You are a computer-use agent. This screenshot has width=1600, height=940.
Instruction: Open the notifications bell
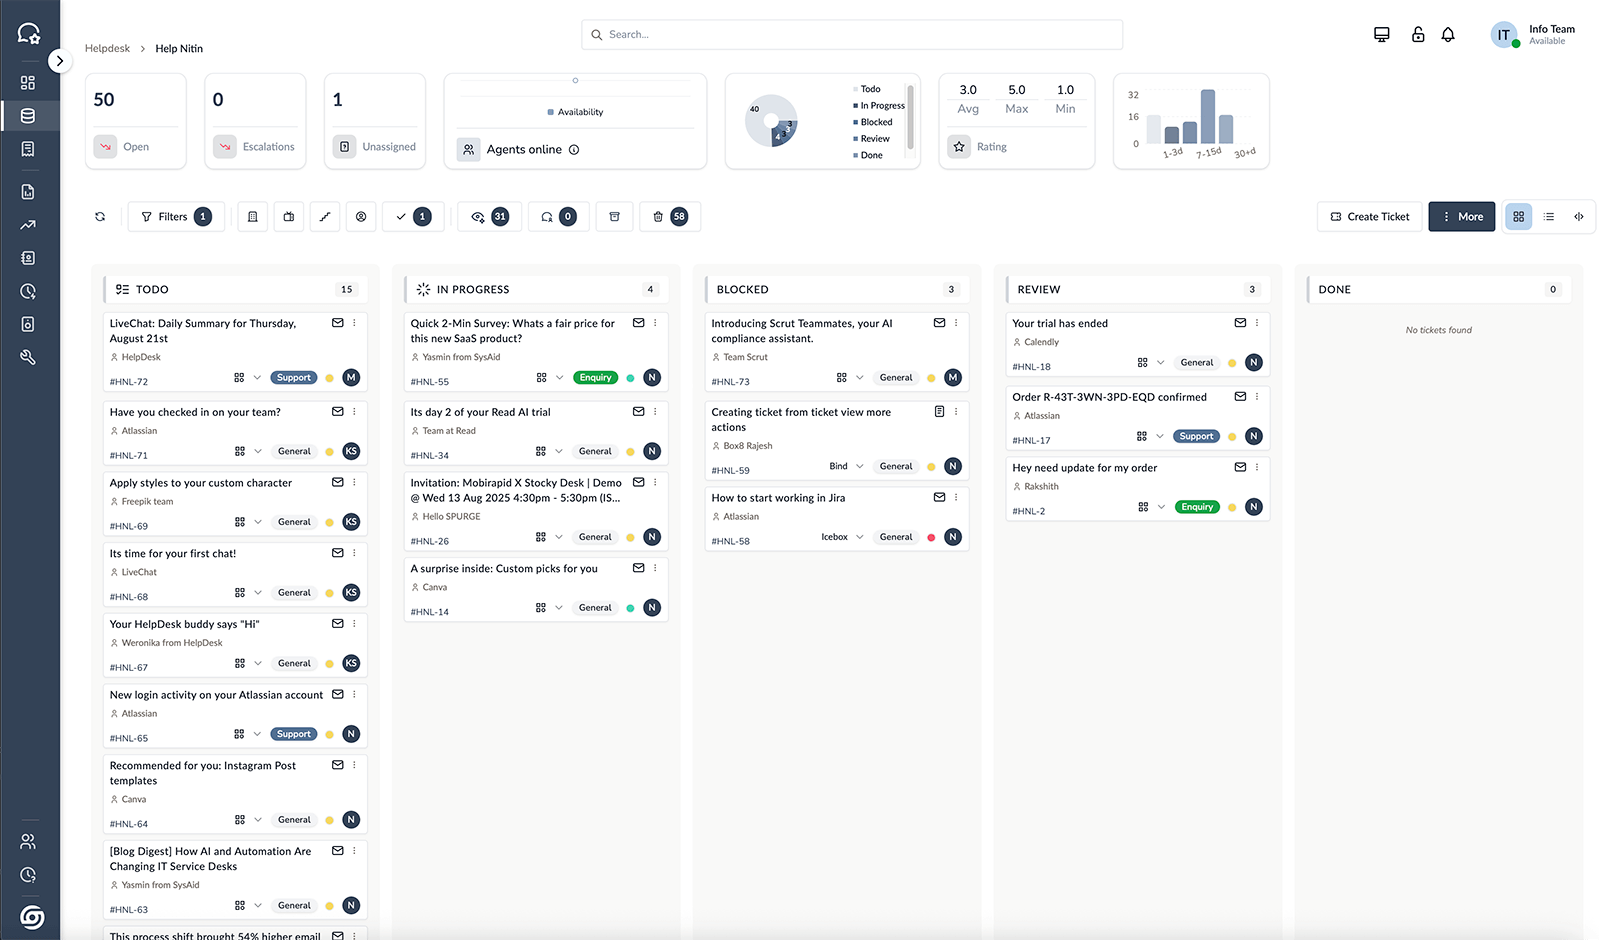1448,35
